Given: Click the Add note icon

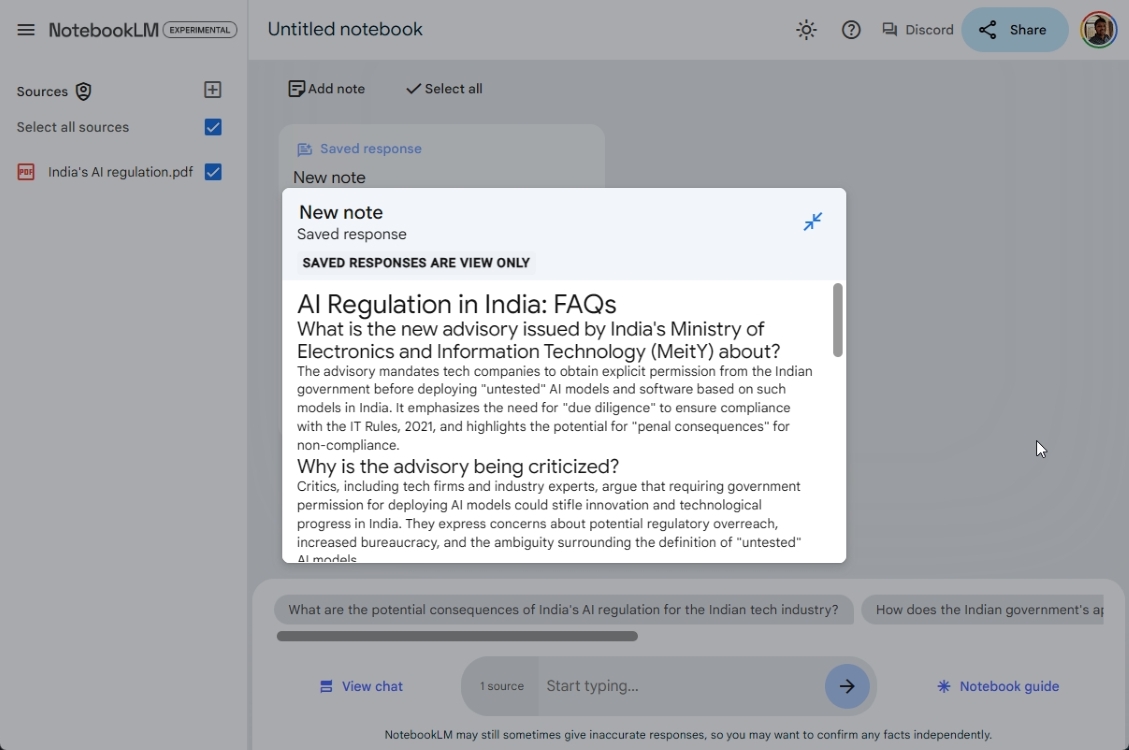Looking at the screenshot, I should (296, 88).
